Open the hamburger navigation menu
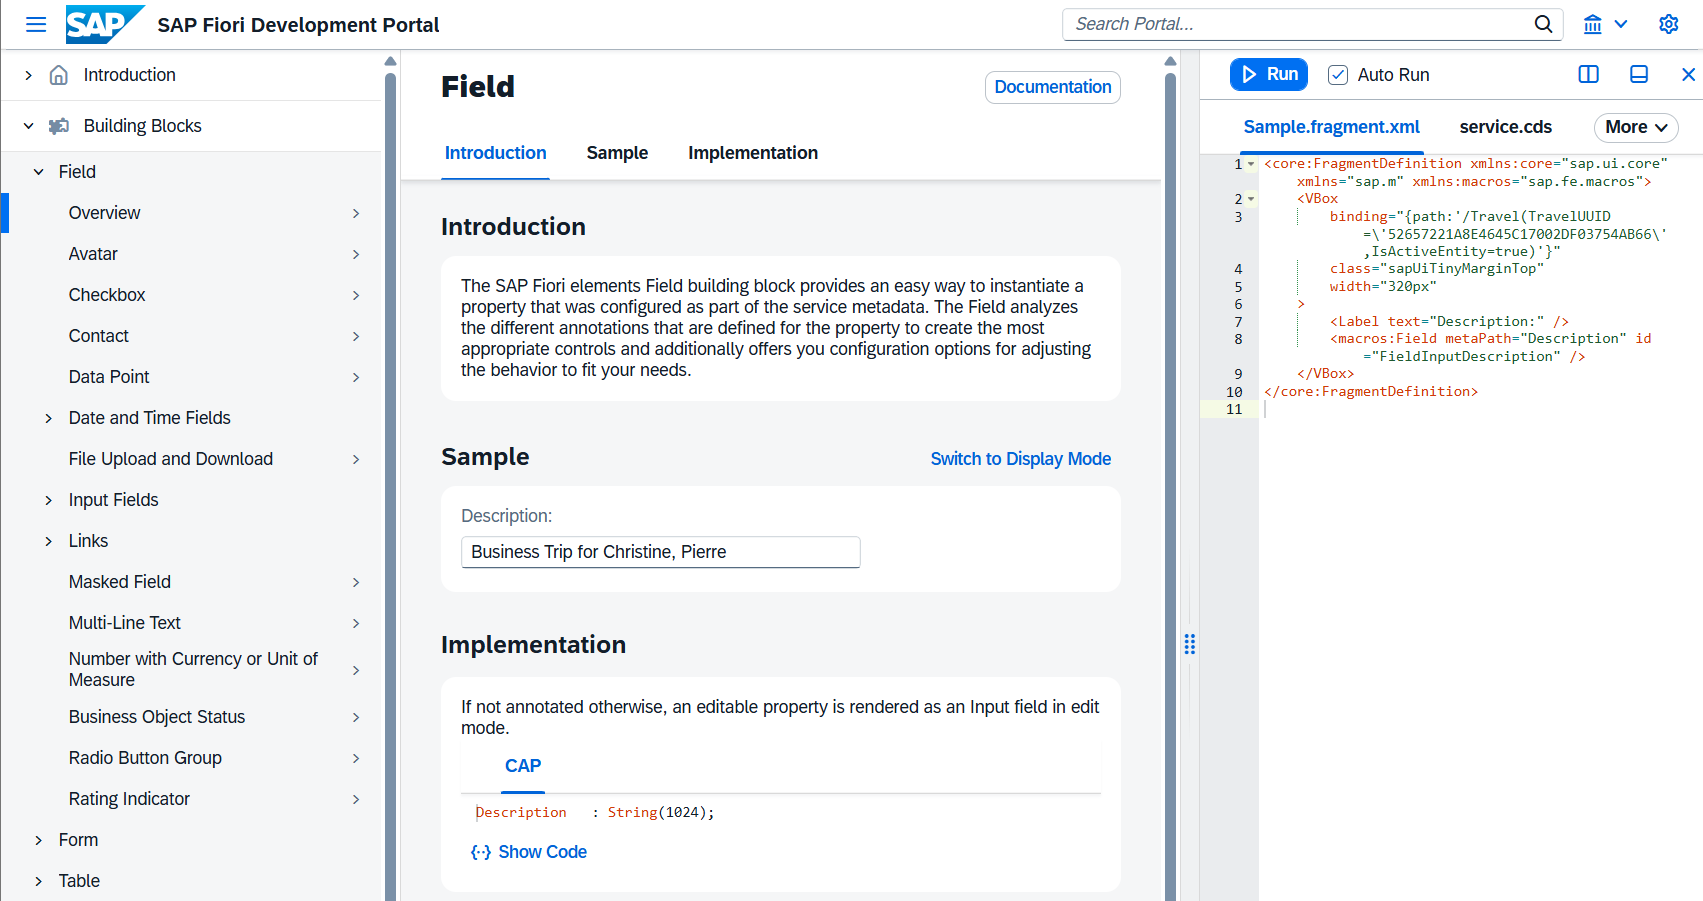1703x901 pixels. [36, 24]
